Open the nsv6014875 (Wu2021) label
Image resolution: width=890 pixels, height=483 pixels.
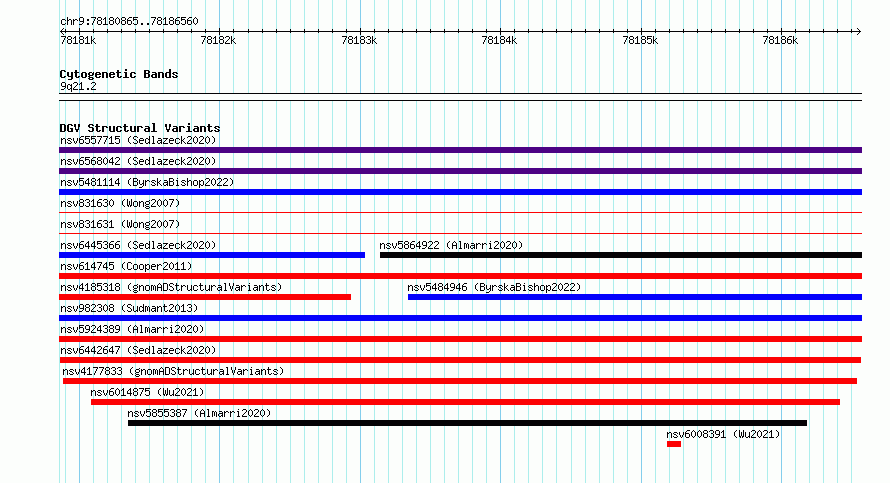(x=147, y=392)
